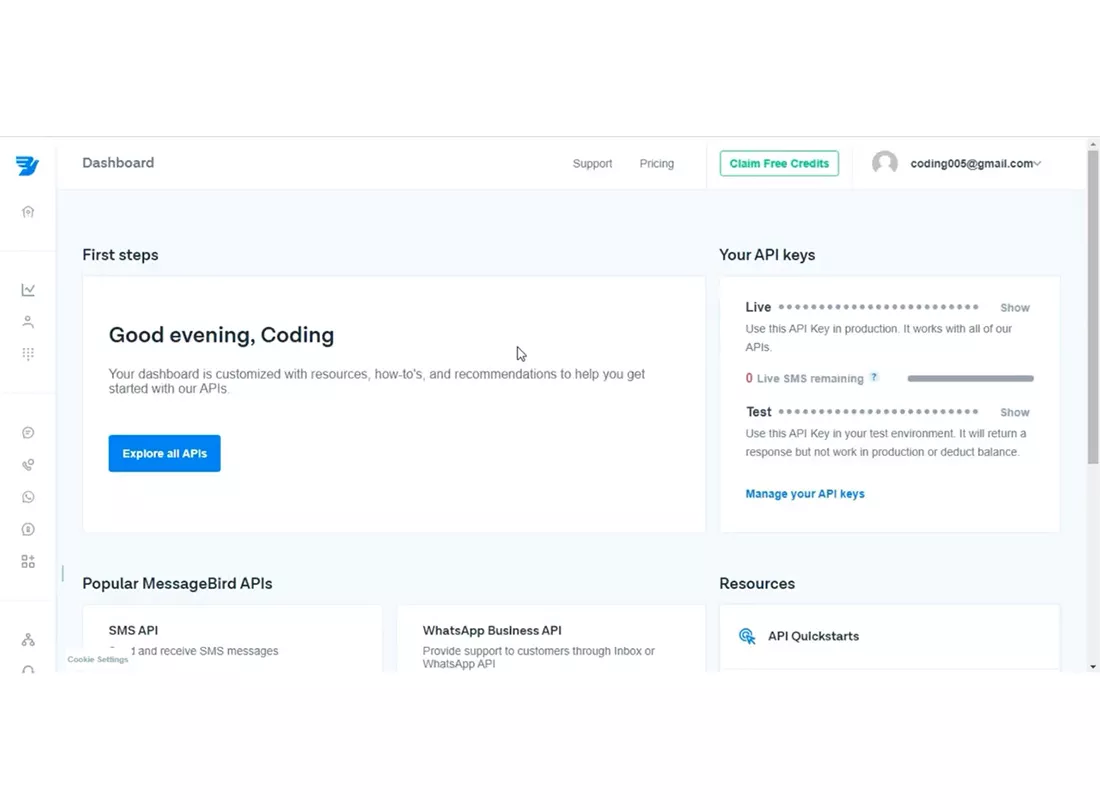Image resolution: width=1100 pixels, height=810 pixels.
Task: Click the user avatar icon
Action: (885, 163)
